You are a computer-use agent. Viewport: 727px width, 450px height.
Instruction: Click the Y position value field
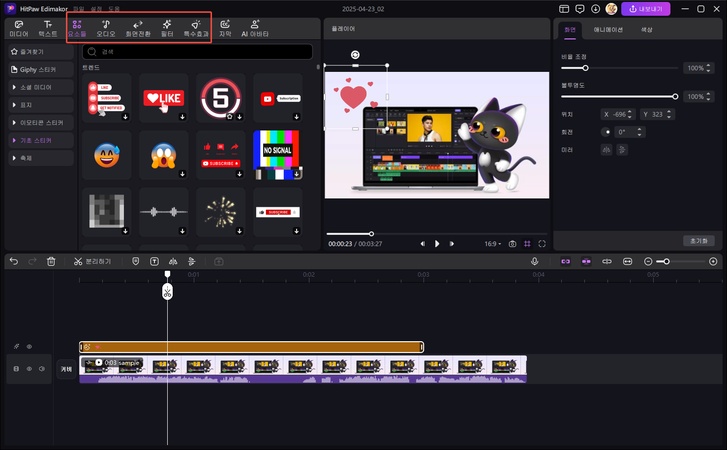[x=657, y=114]
